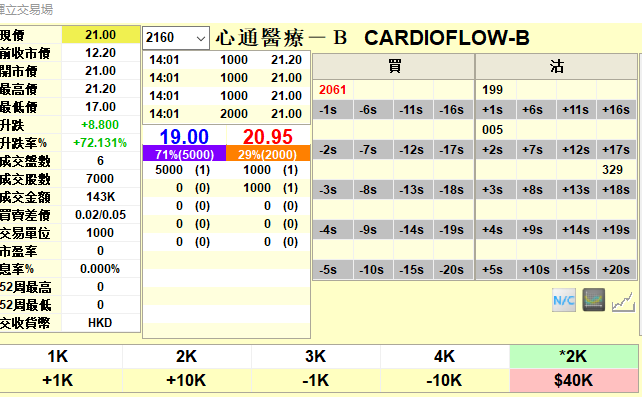642x397 pixels.
Task: Open the dark chart monitor icon
Action: point(594,300)
